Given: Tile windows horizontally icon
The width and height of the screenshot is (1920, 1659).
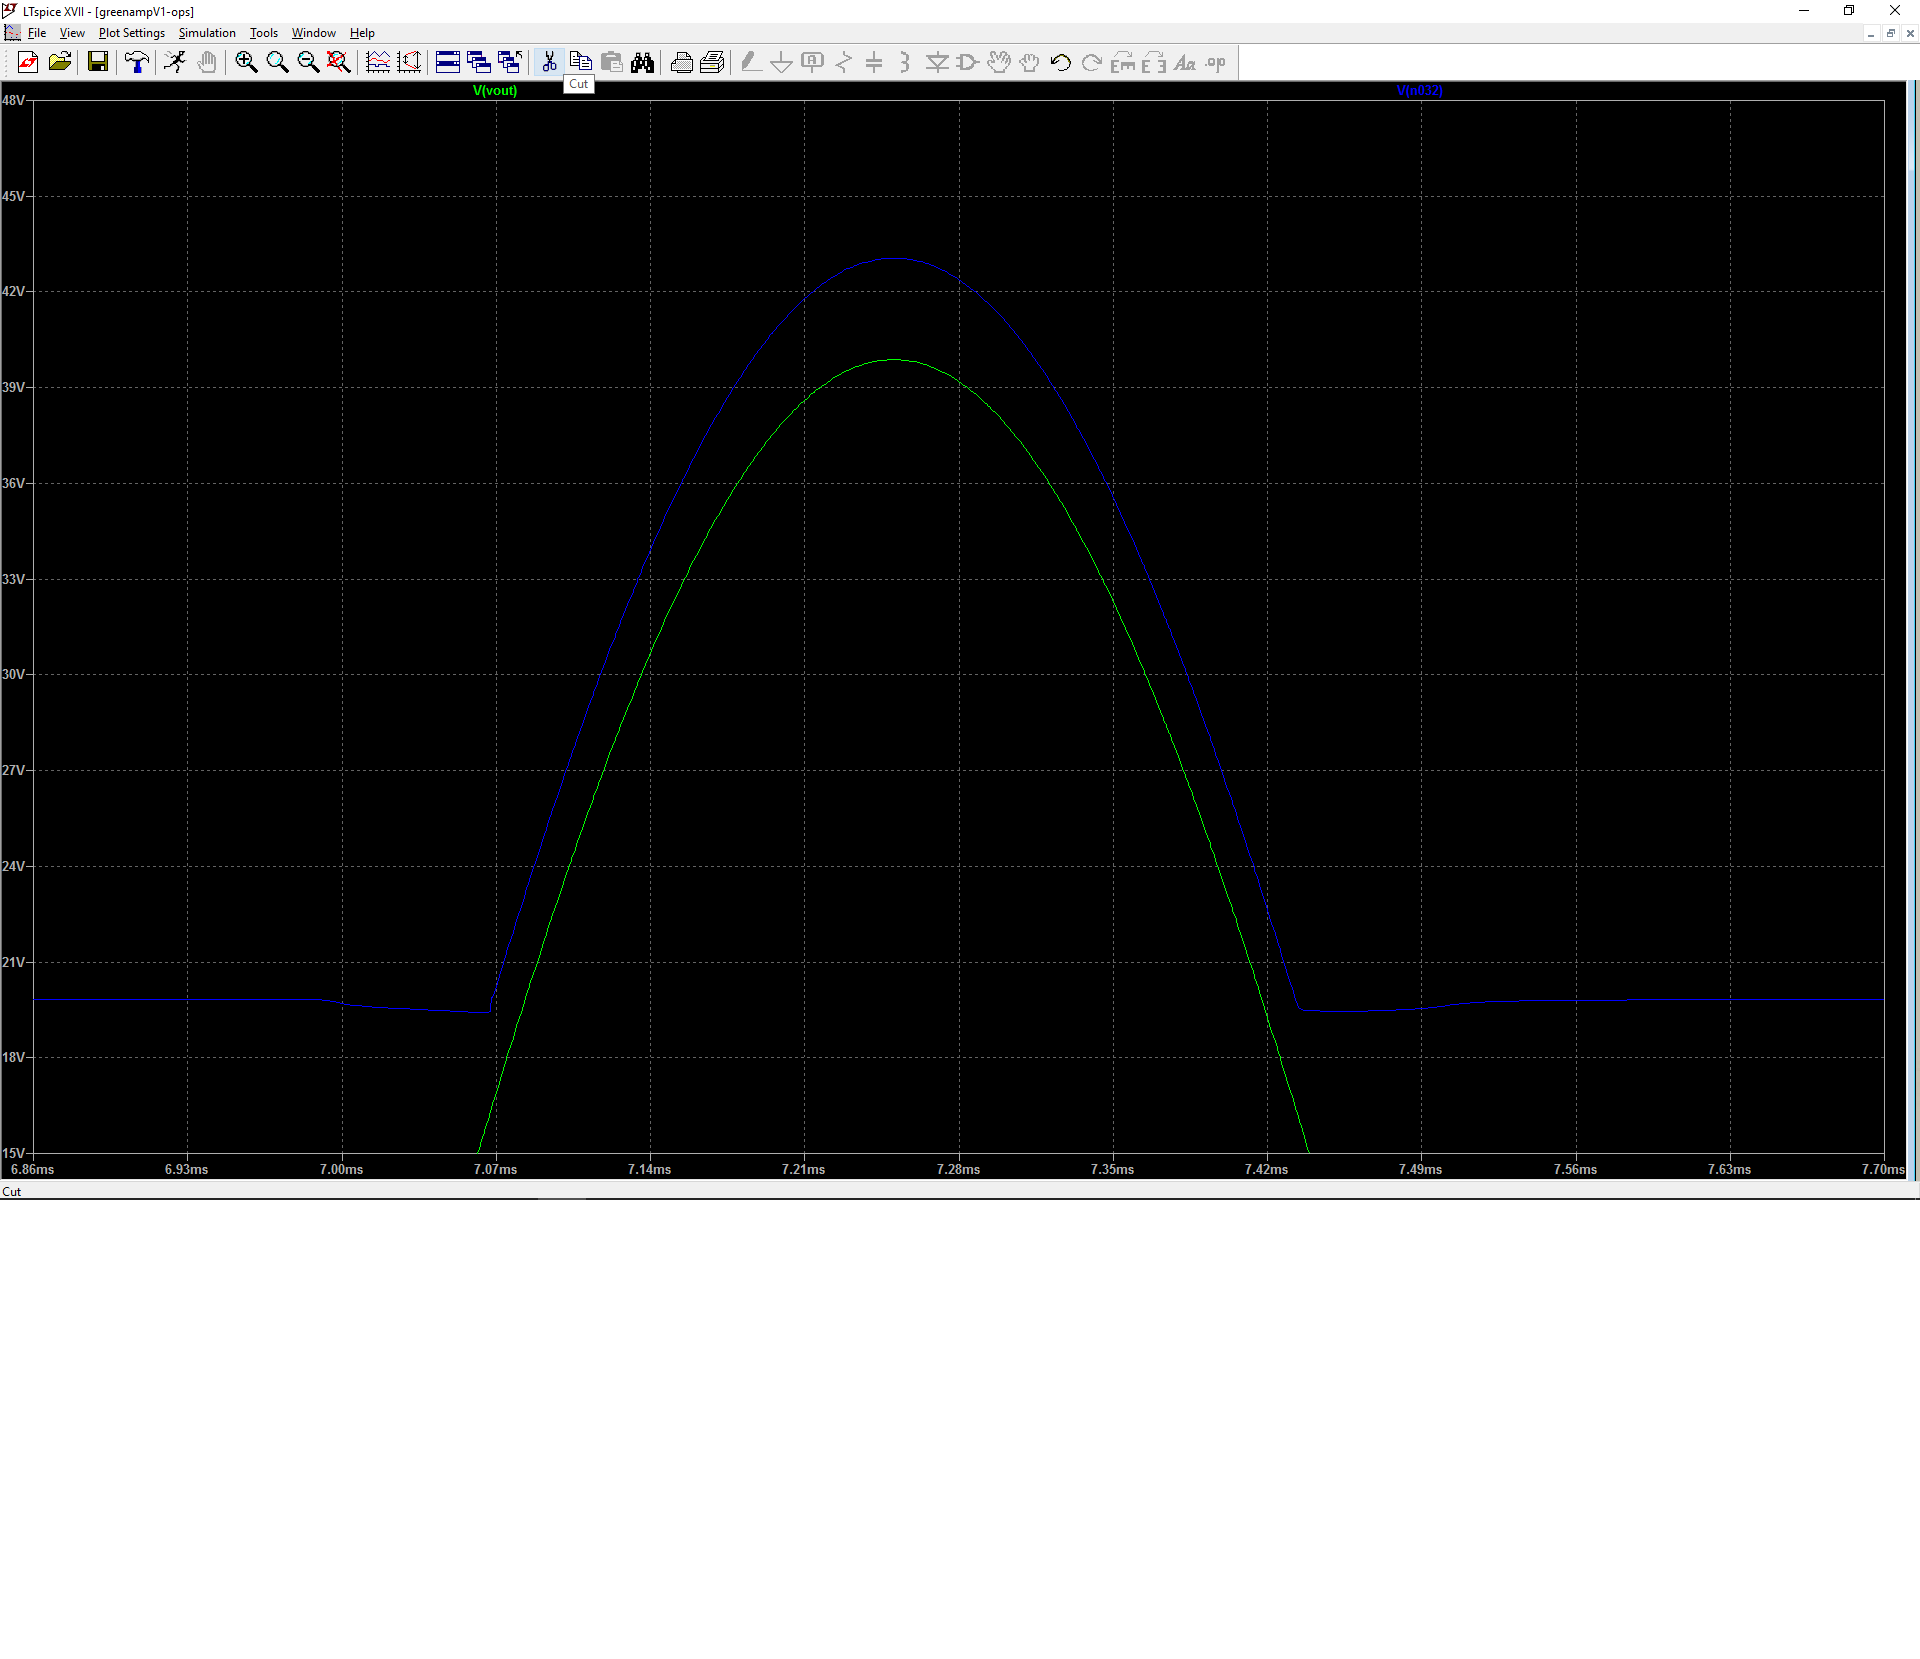Looking at the screenshot, I should click(448, 62).
